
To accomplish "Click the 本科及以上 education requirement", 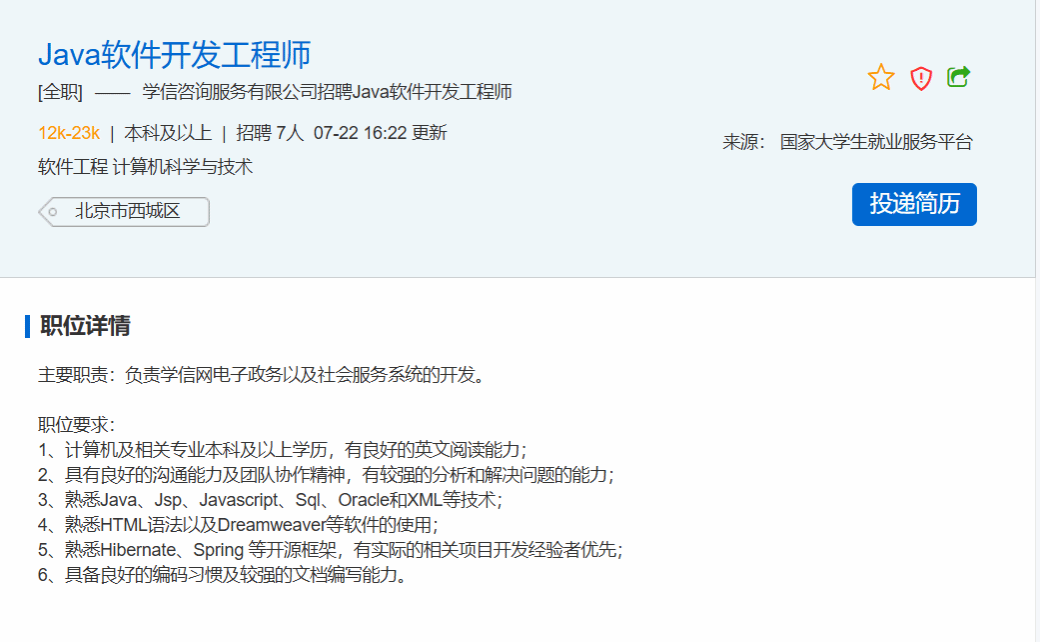I will click(x=168, y=133).
